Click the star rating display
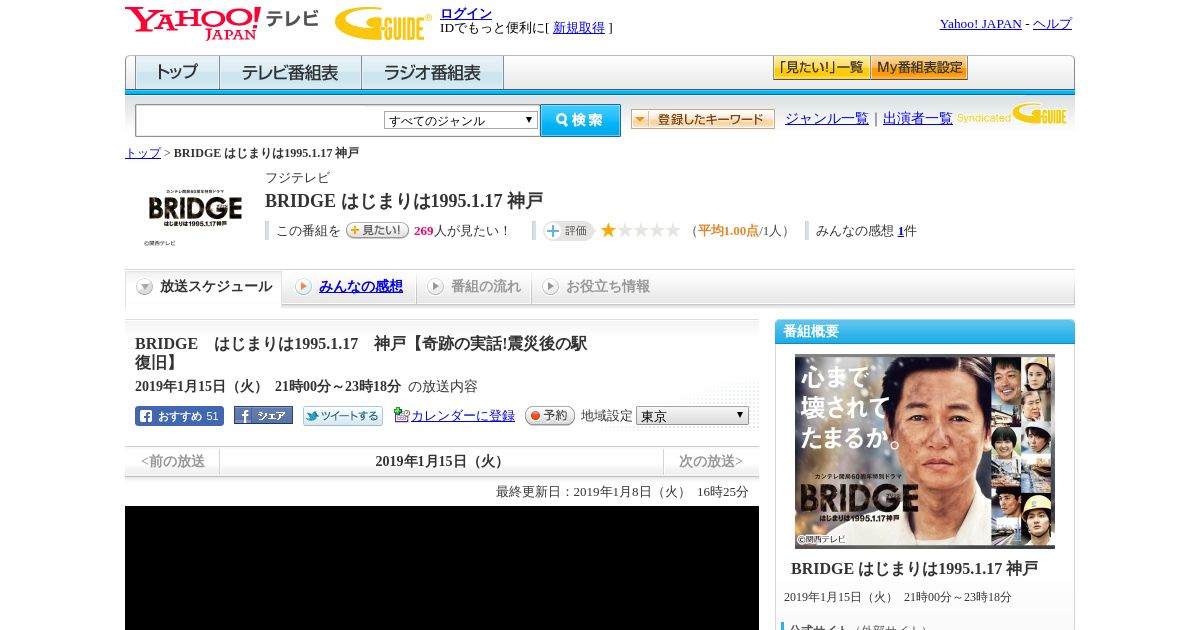This screenshot has height=630, width=1200. pos(640,231)
